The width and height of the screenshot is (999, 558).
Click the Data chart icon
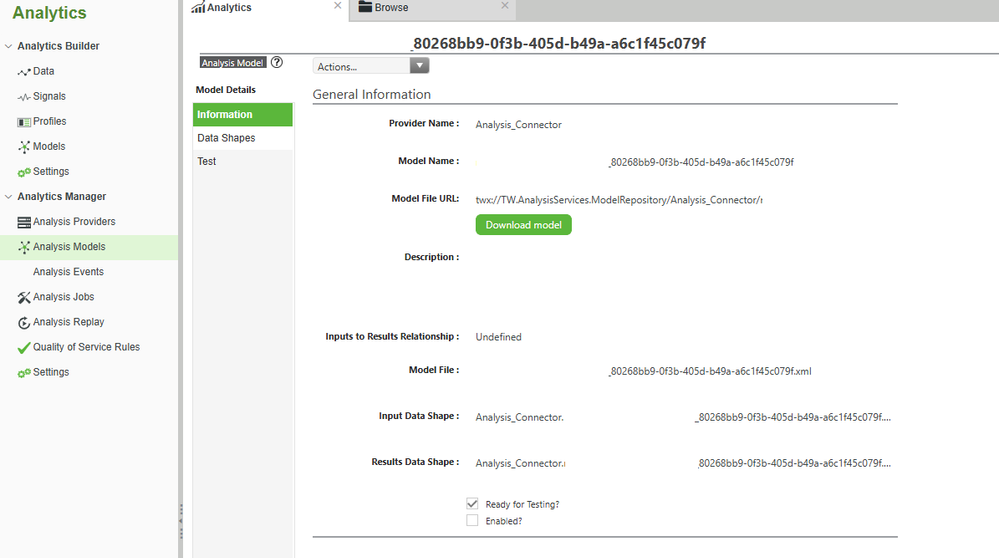(x=24, y=72)
